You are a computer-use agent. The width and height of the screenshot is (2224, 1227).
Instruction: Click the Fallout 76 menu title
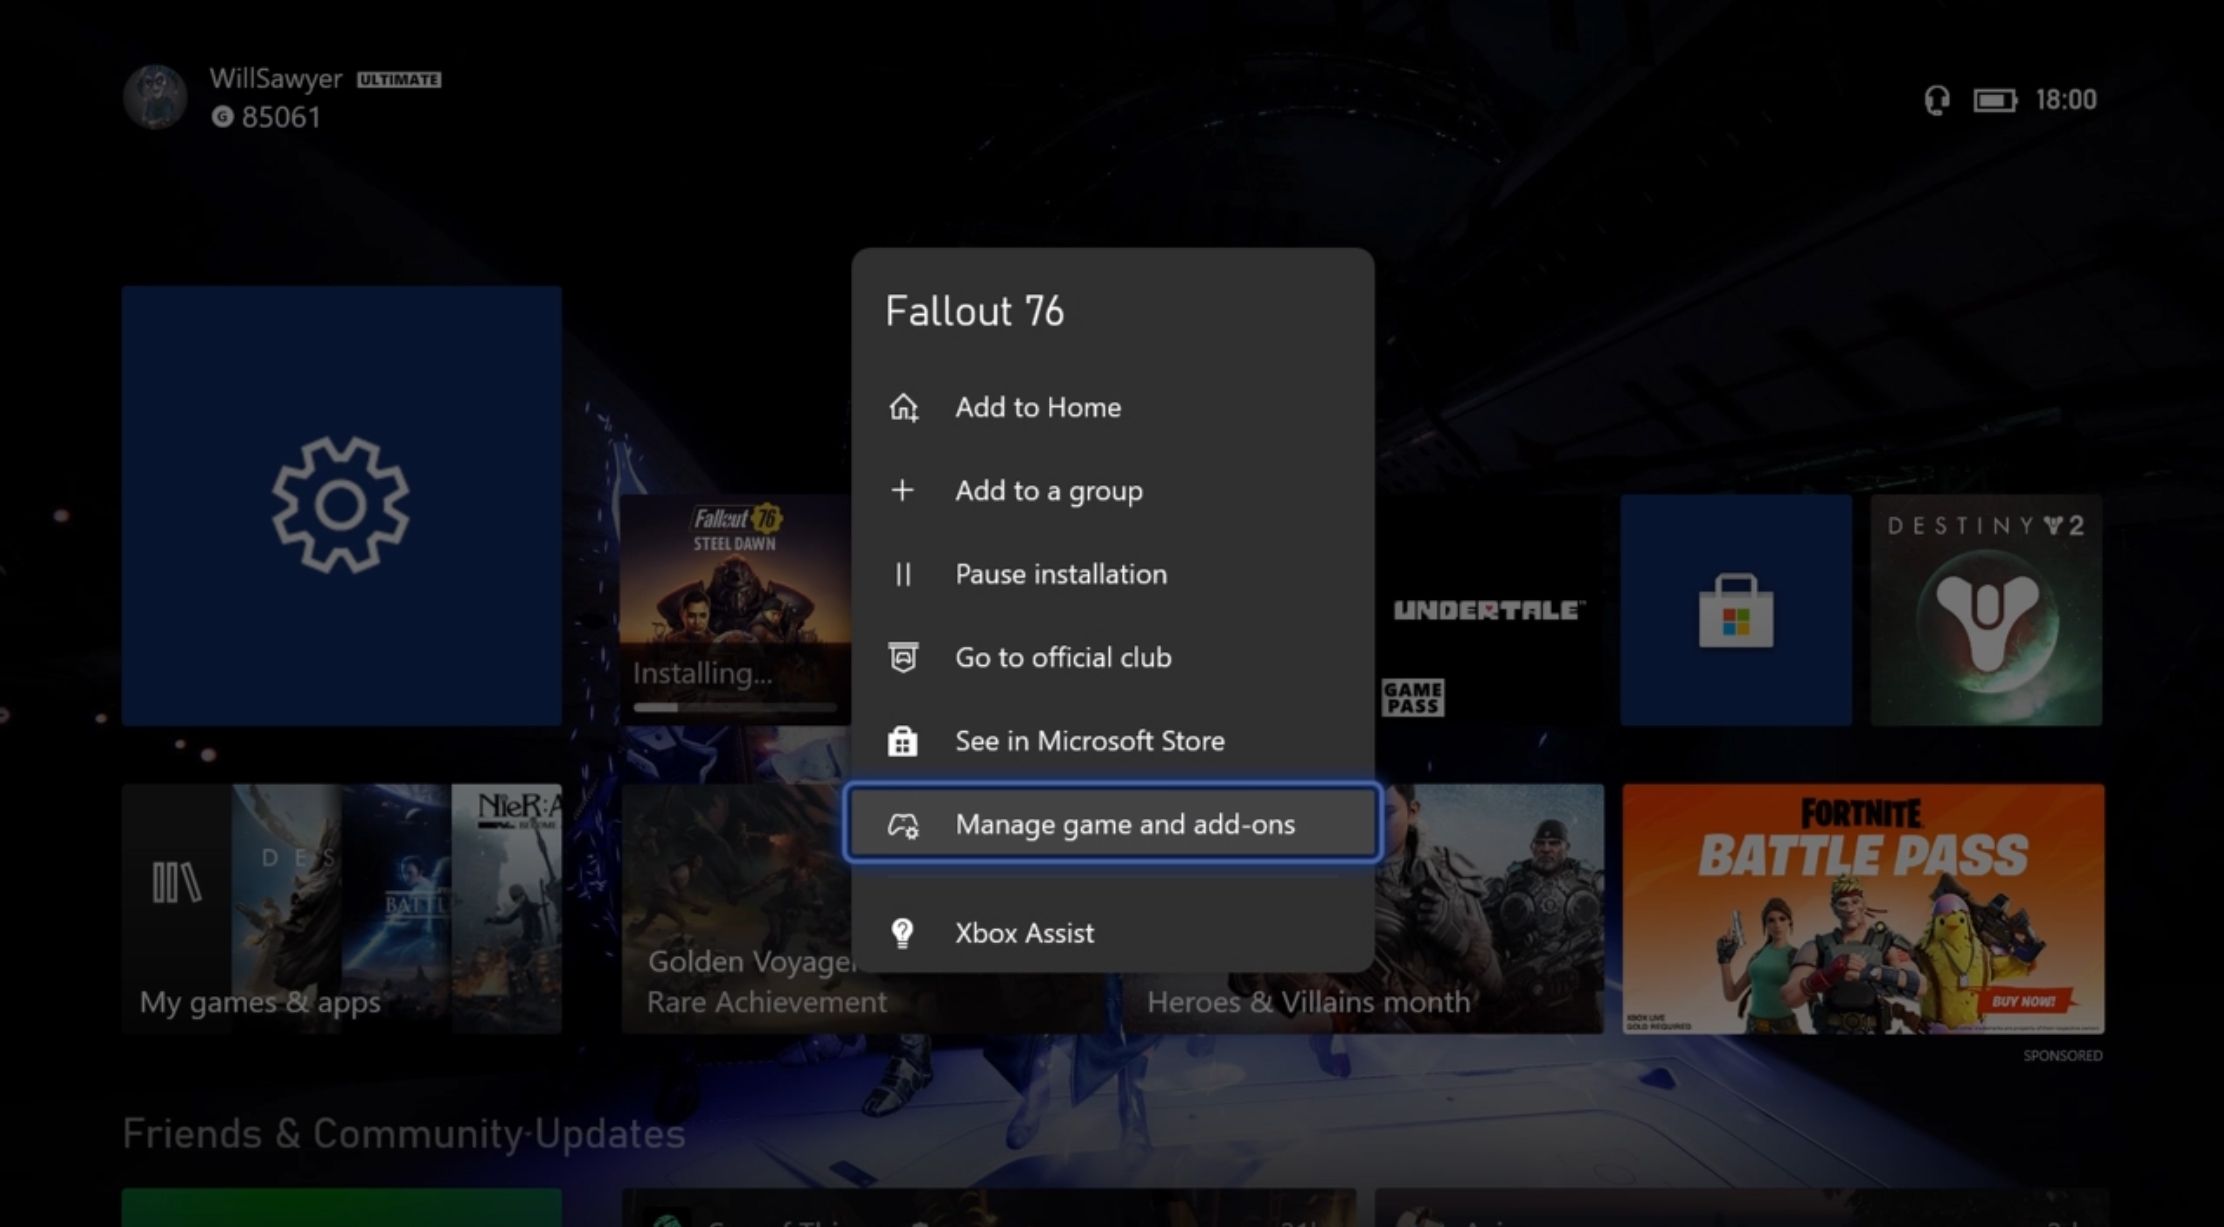975,311
